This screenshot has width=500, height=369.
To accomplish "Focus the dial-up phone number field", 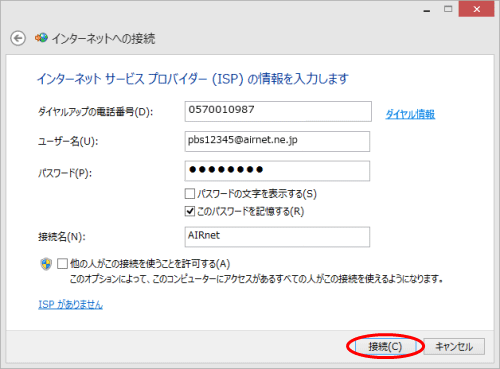I will (278, 111).
